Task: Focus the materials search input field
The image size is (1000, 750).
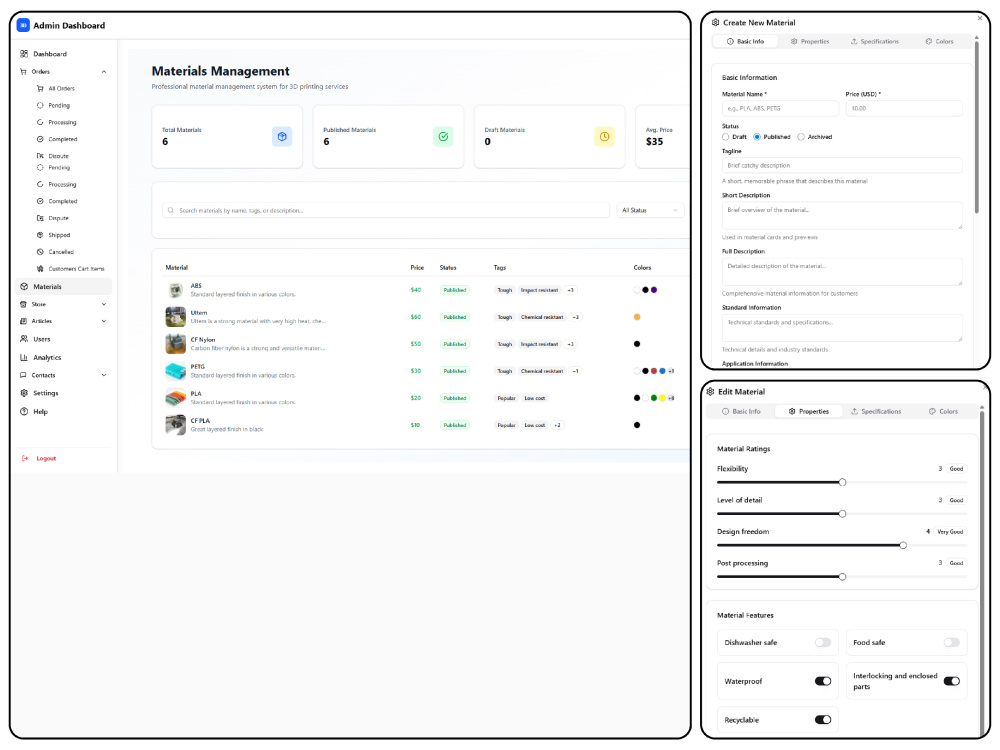Action: coord(386,210)
